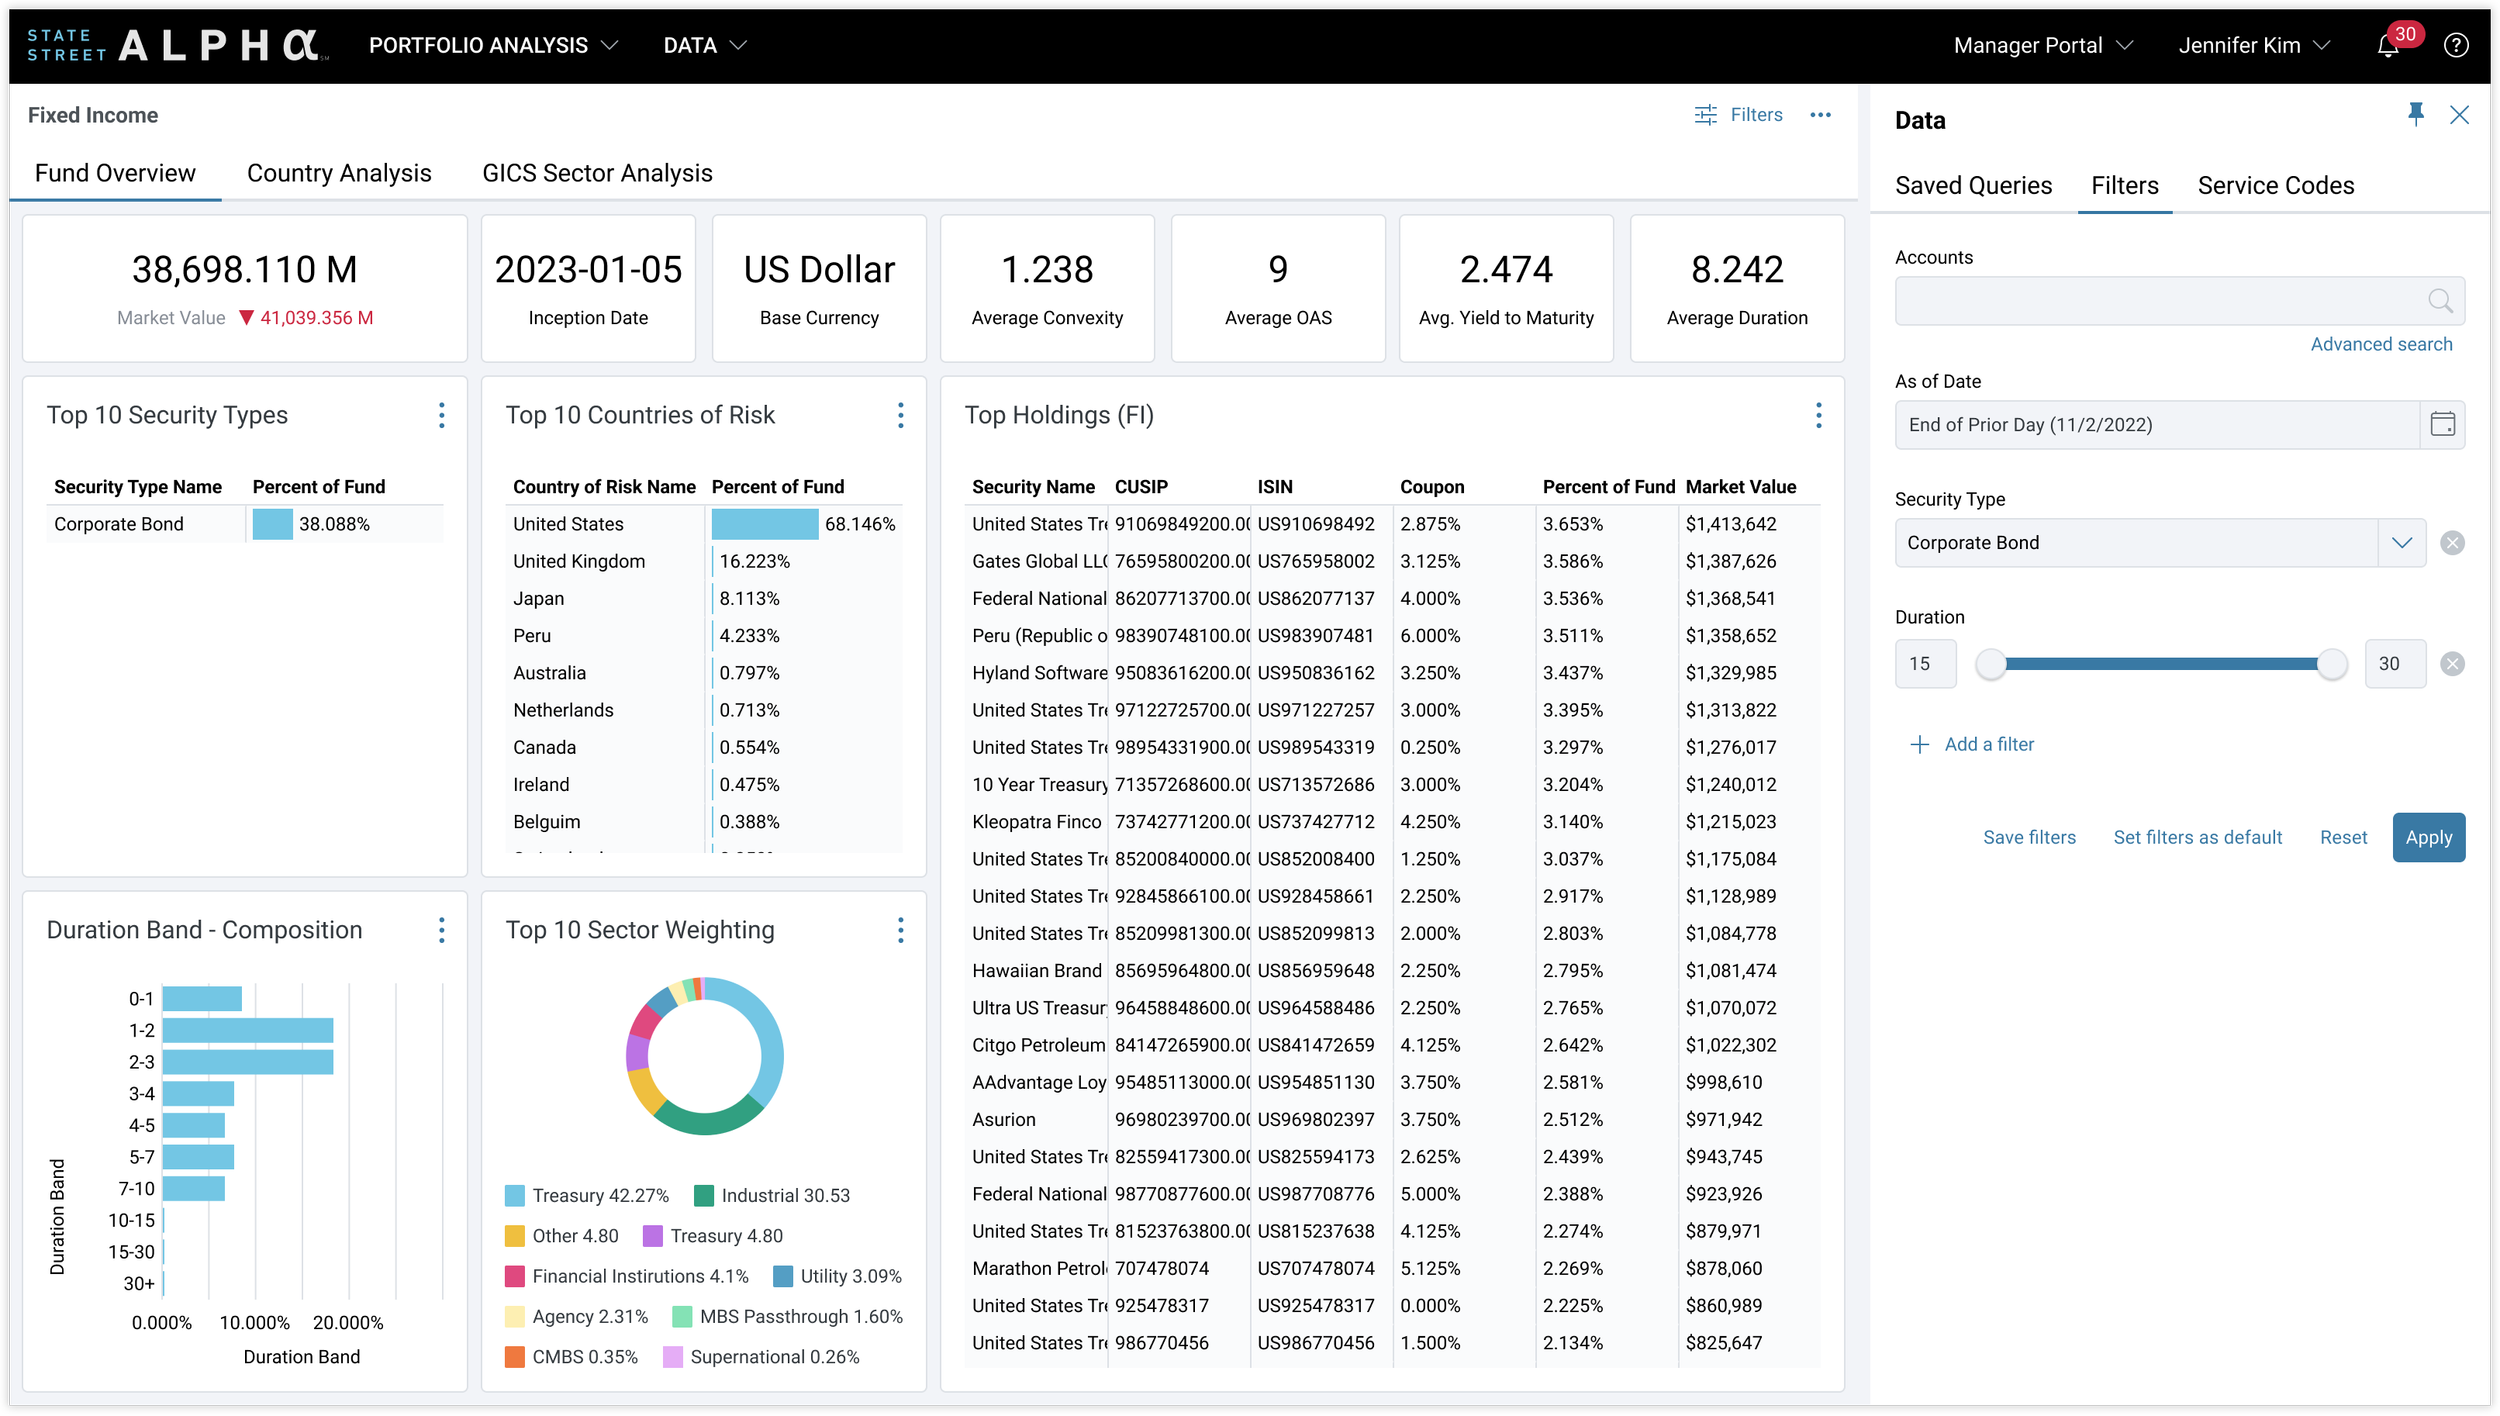Expand the Security Type dropdown
Screen dimensions: 2500x1416
(2401, 543)
